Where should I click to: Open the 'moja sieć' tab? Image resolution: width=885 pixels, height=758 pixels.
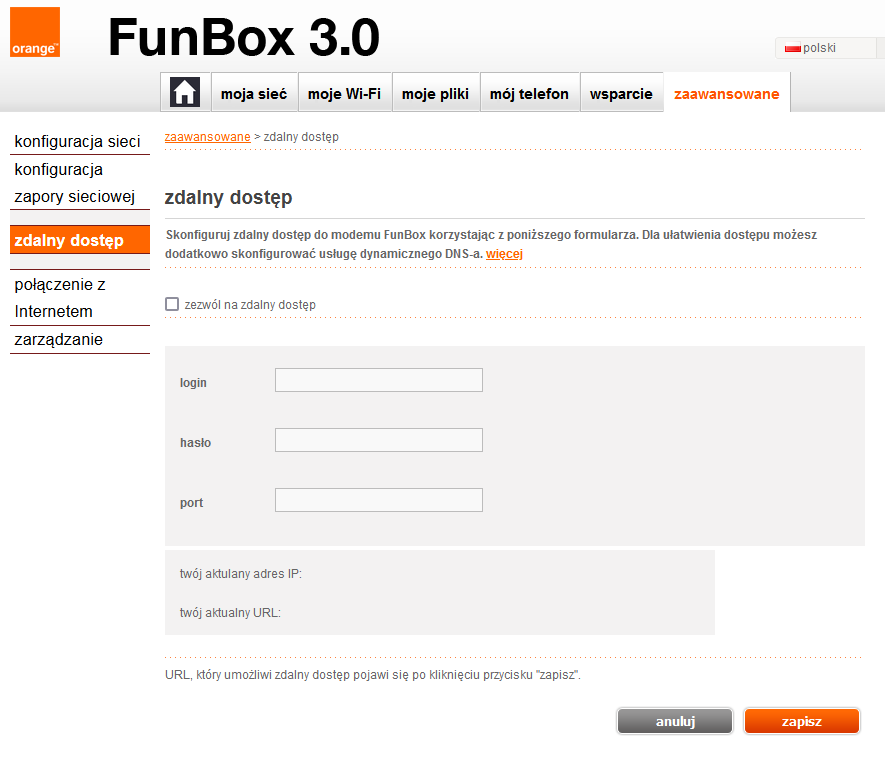254,94
